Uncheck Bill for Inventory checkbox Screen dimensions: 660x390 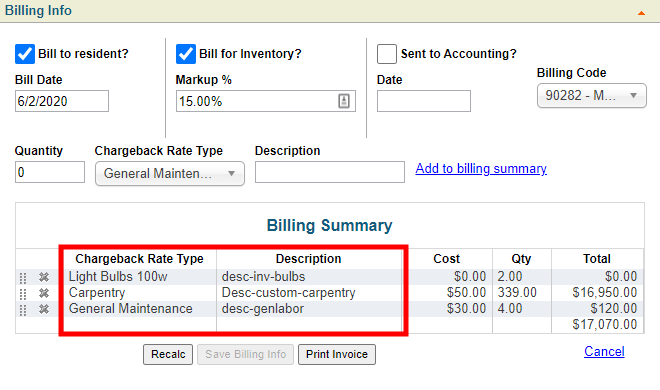[186, 54]
